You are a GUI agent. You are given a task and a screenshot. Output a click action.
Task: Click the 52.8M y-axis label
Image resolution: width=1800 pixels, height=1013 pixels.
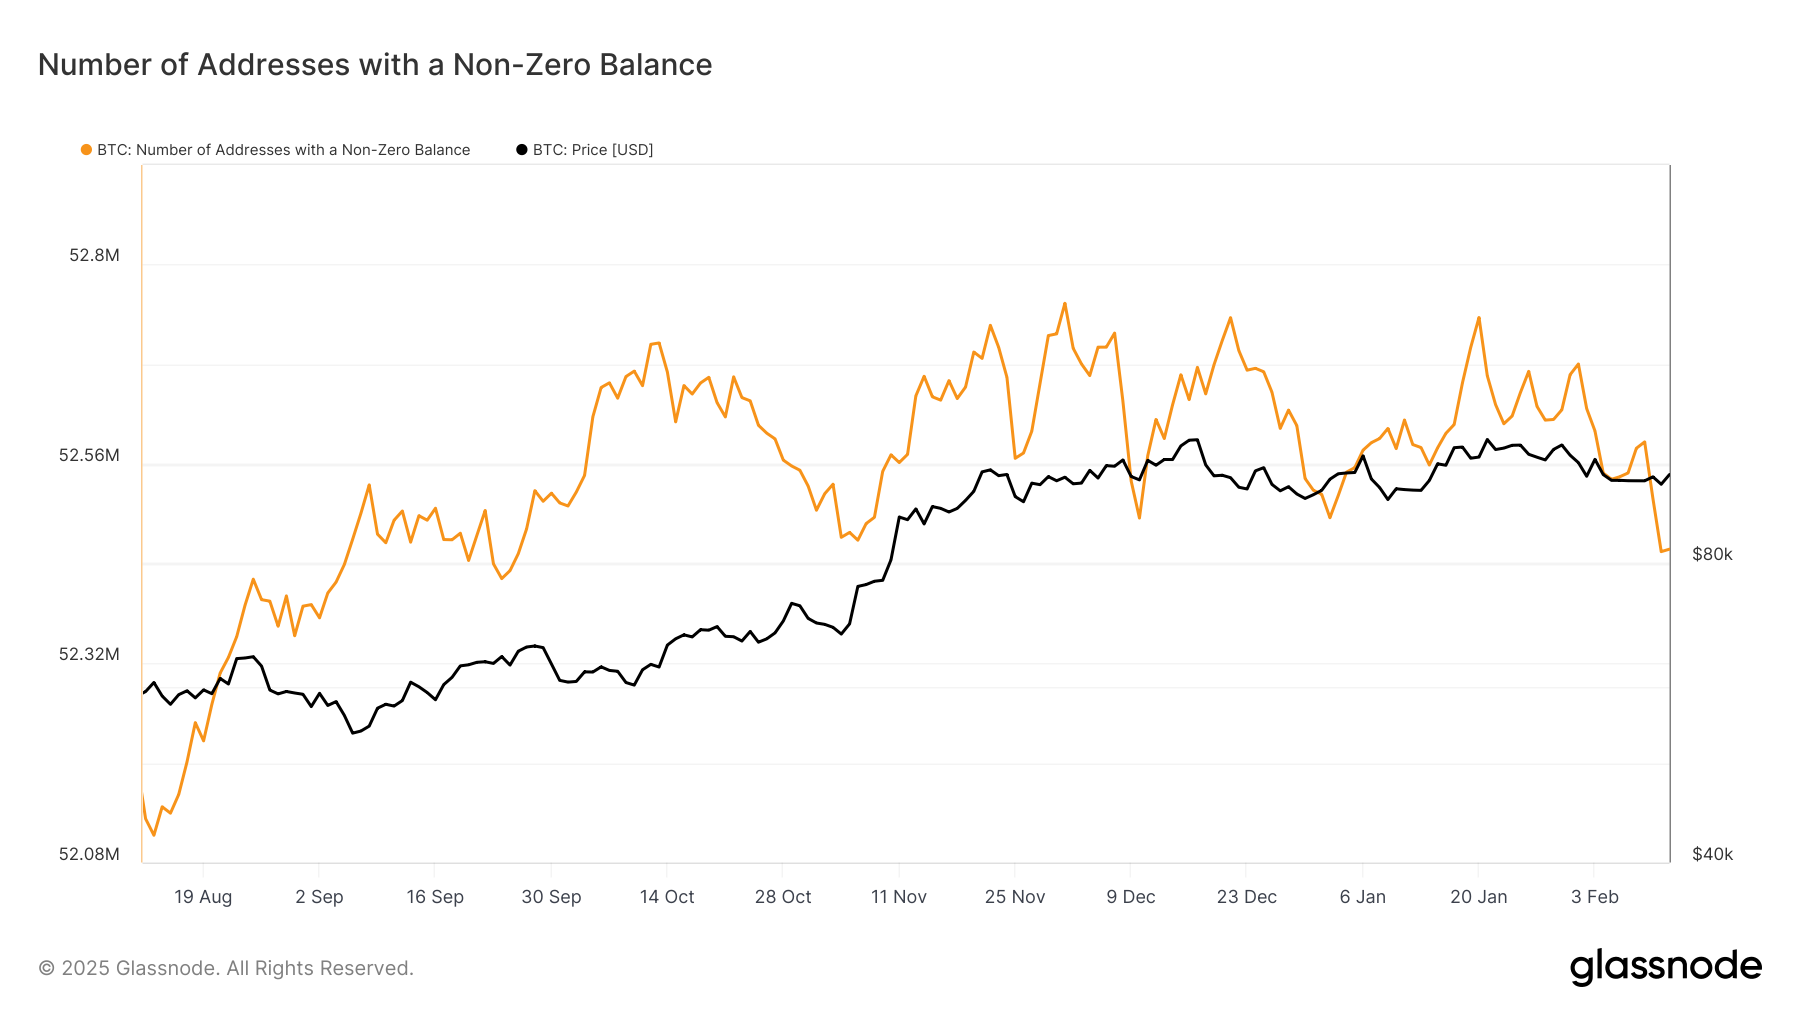(94, 255)
